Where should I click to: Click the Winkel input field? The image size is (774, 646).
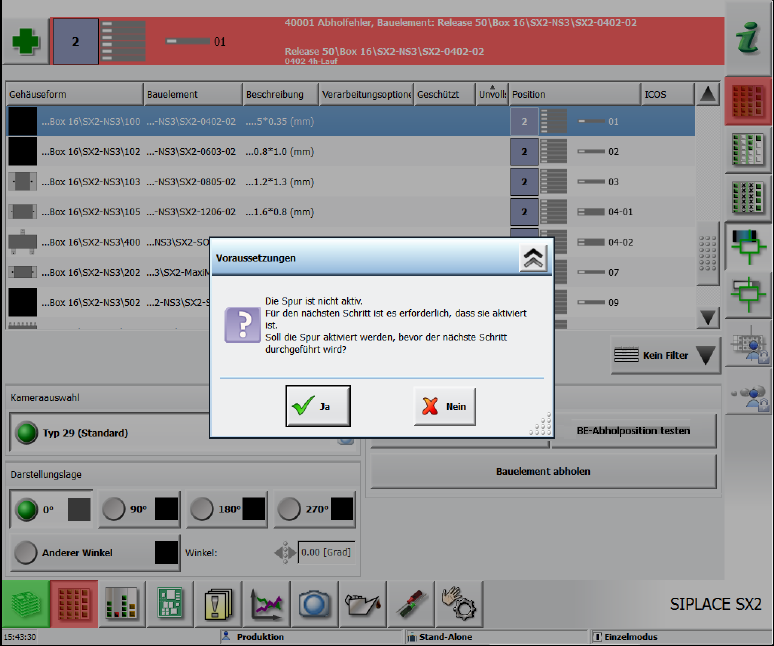(326, 552)
